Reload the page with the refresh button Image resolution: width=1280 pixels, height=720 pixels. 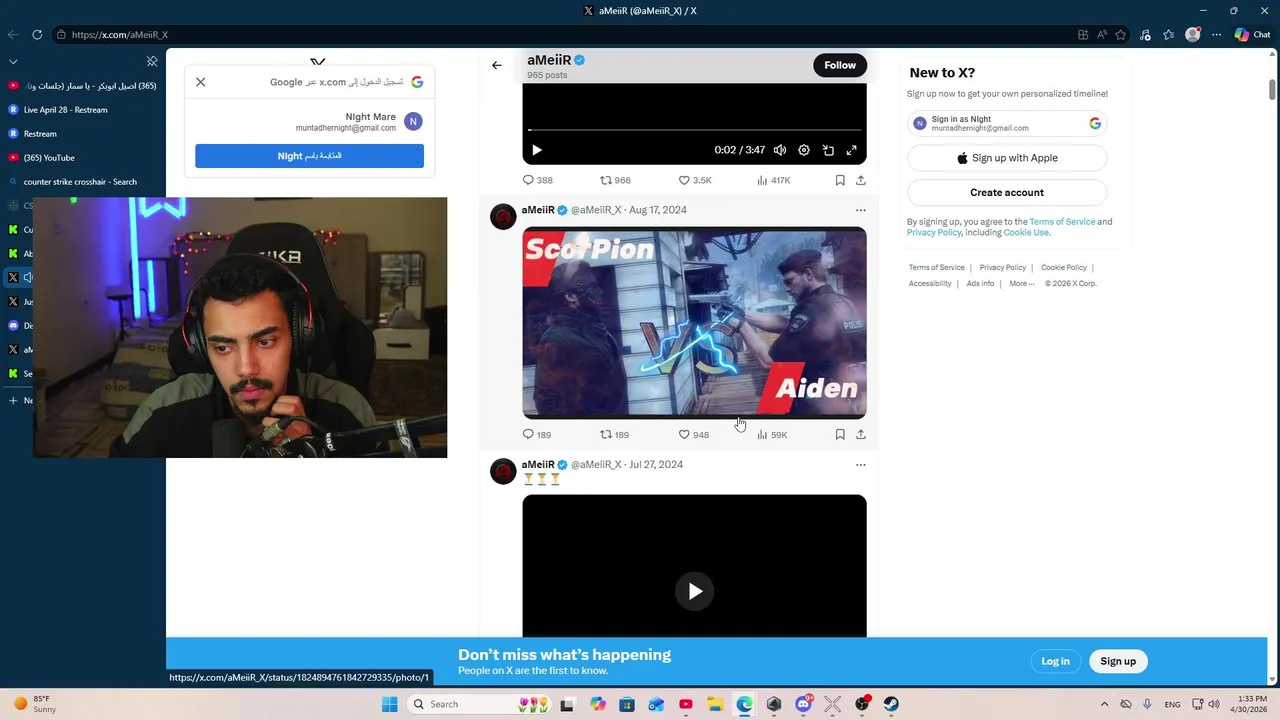point(37,34)
